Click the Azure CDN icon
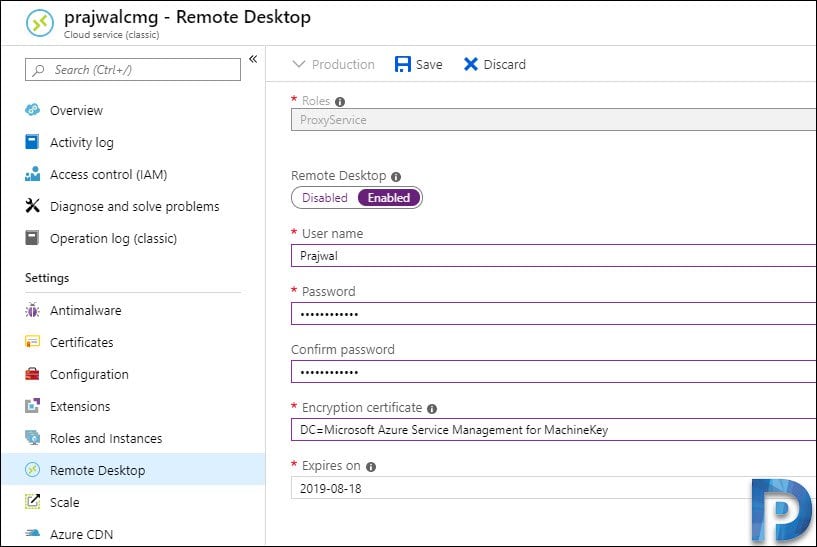817x547 pixels. click(32, 533)
